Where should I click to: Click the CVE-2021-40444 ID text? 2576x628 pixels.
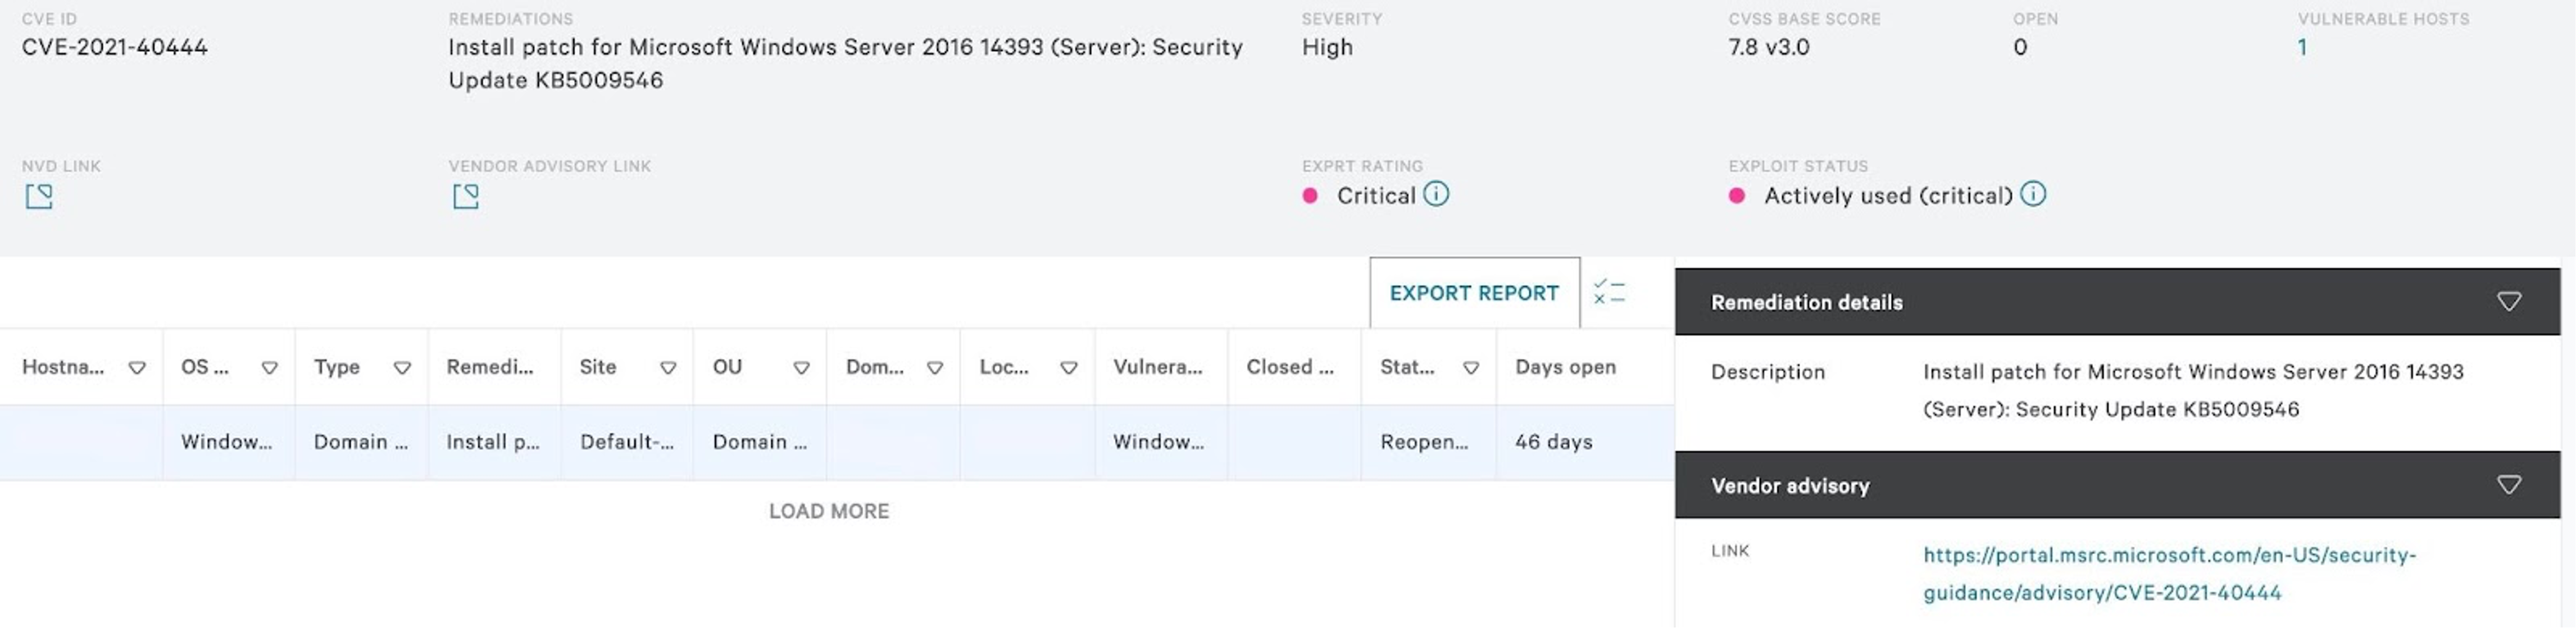(x=115, y=47)
